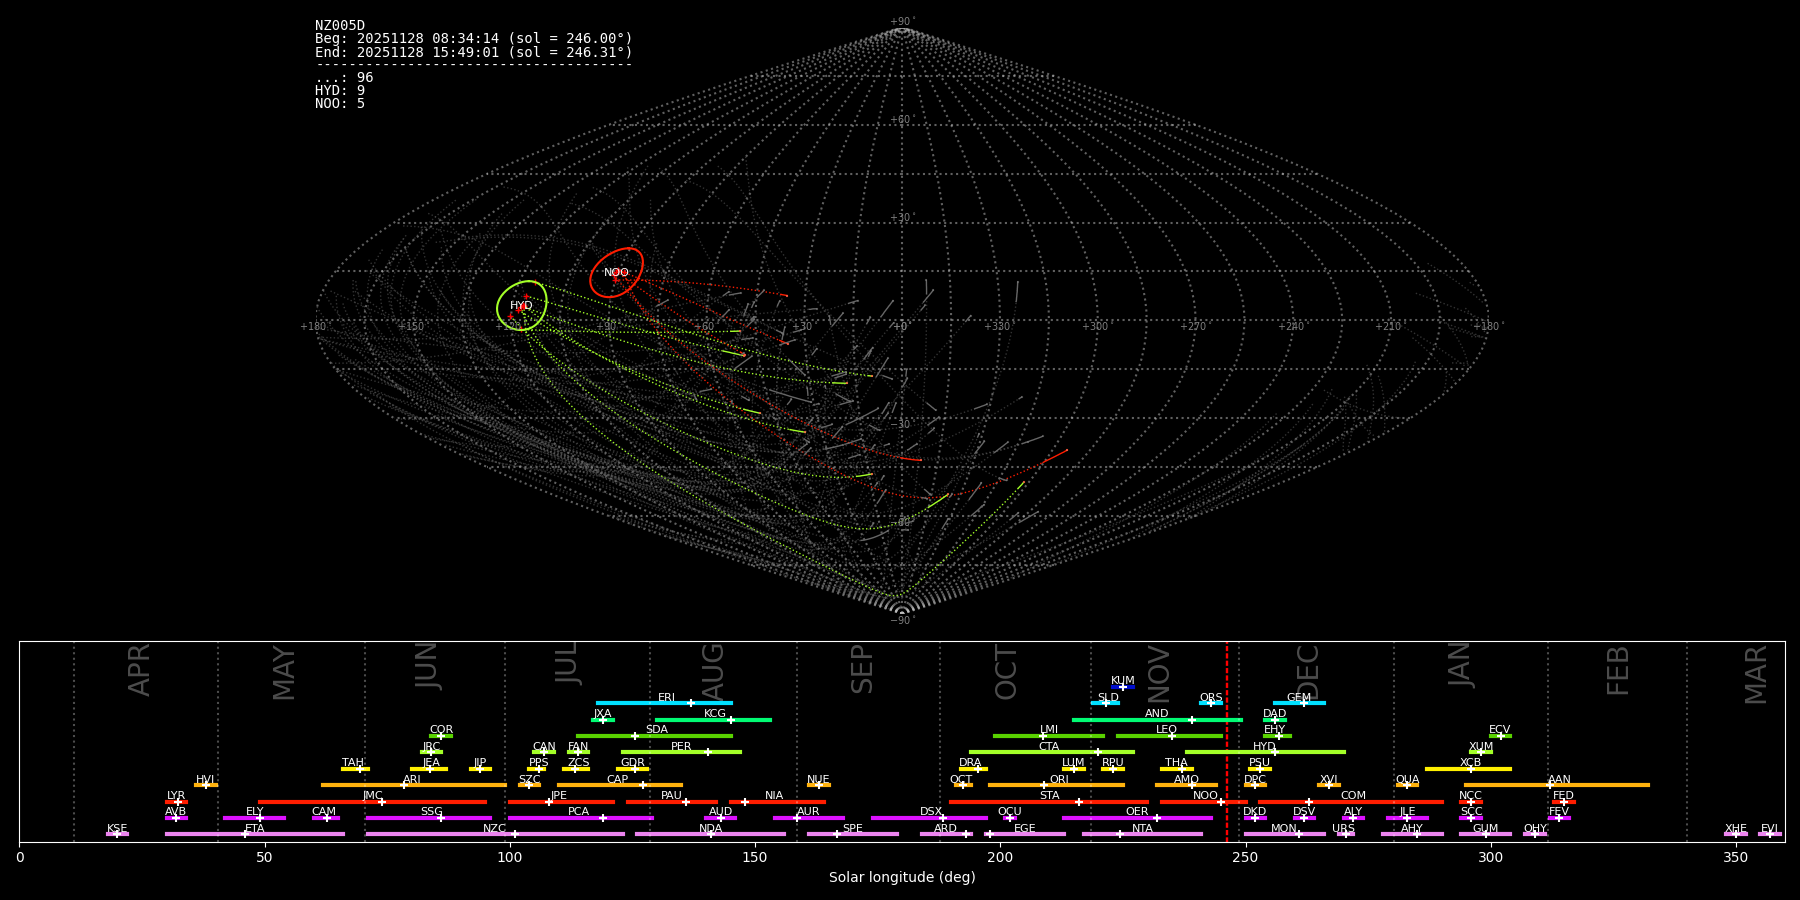The height and width of the screenshot is (900, 1800).
Task: Click the Beg: 20251128 08:34:14 line
Action: [x=474, y=39]
